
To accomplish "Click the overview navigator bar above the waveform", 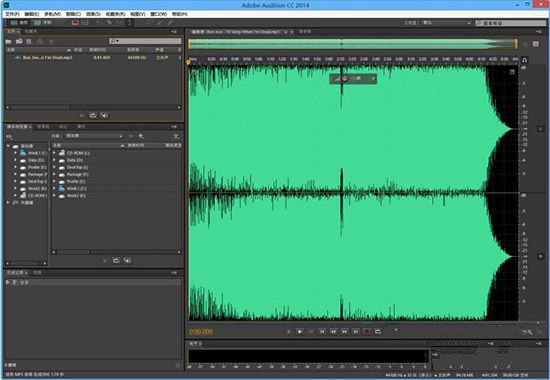I will pos(353,44).
